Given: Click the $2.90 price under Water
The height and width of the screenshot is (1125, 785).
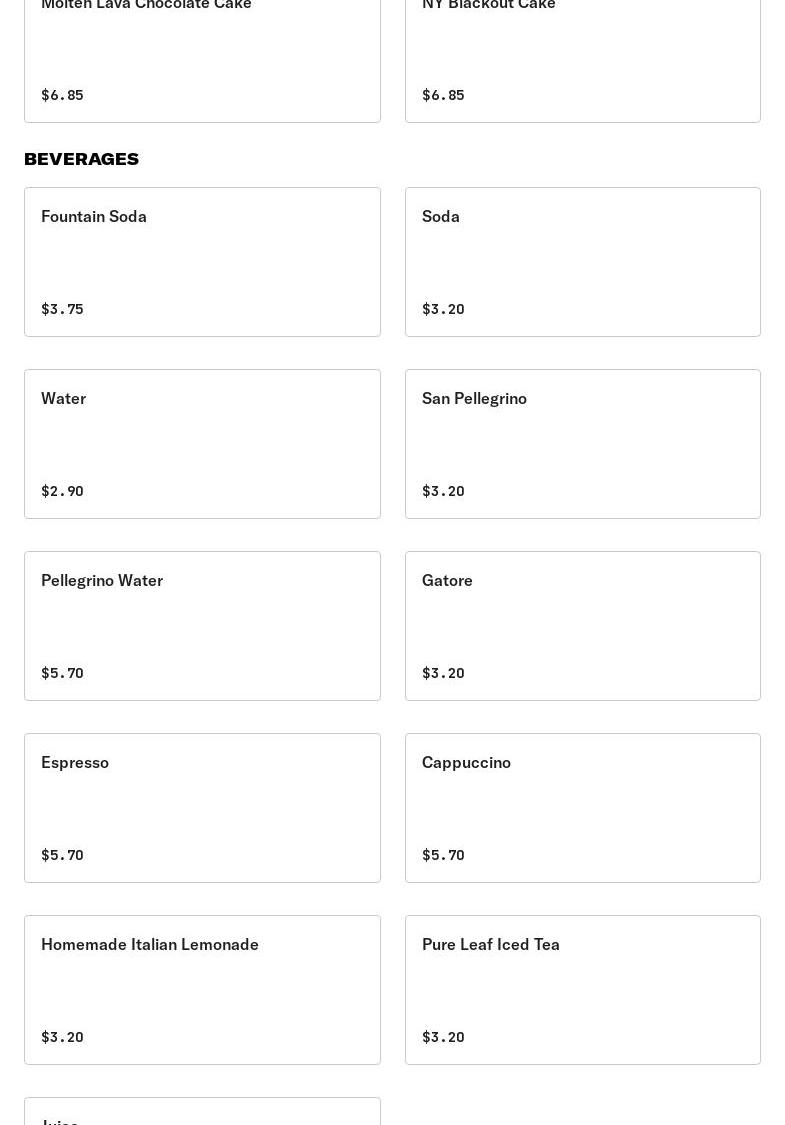Looking at the screenshot, I should coord(62,491).
